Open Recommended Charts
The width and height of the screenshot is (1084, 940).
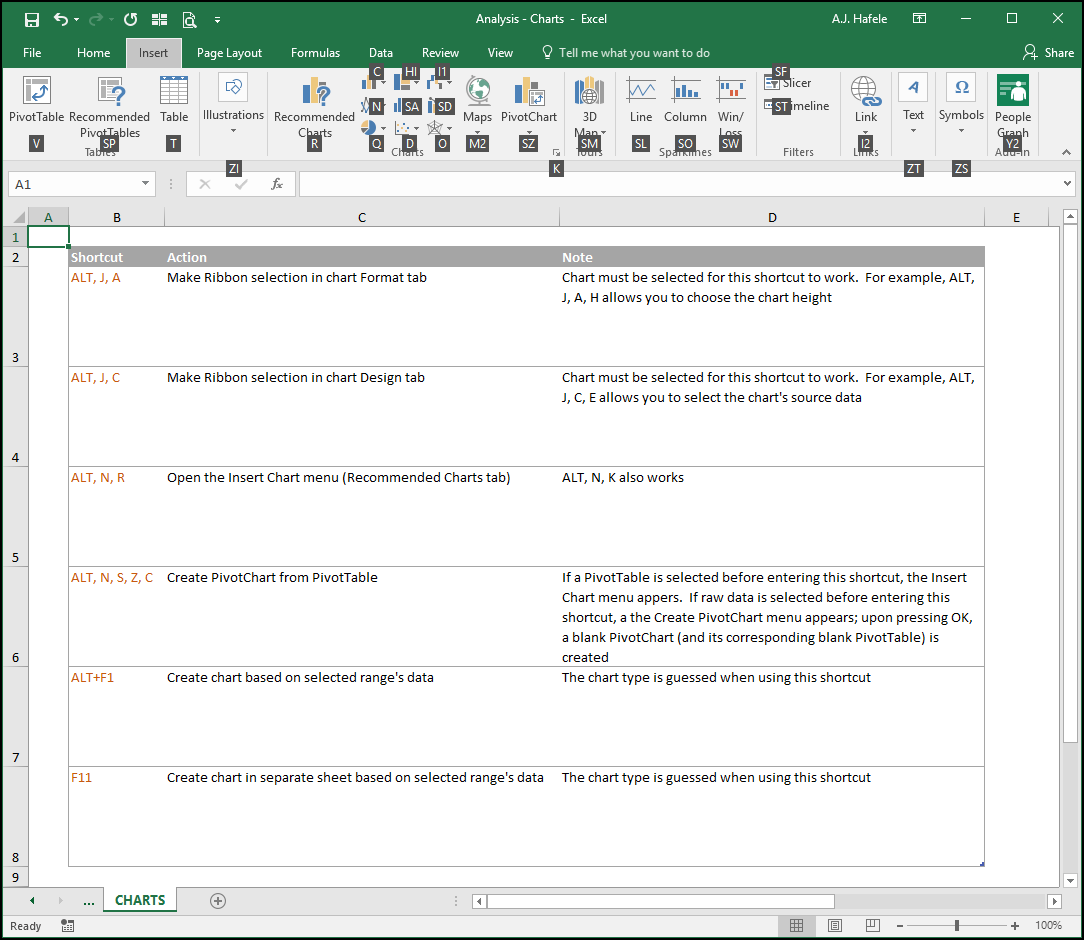point(315,107)
